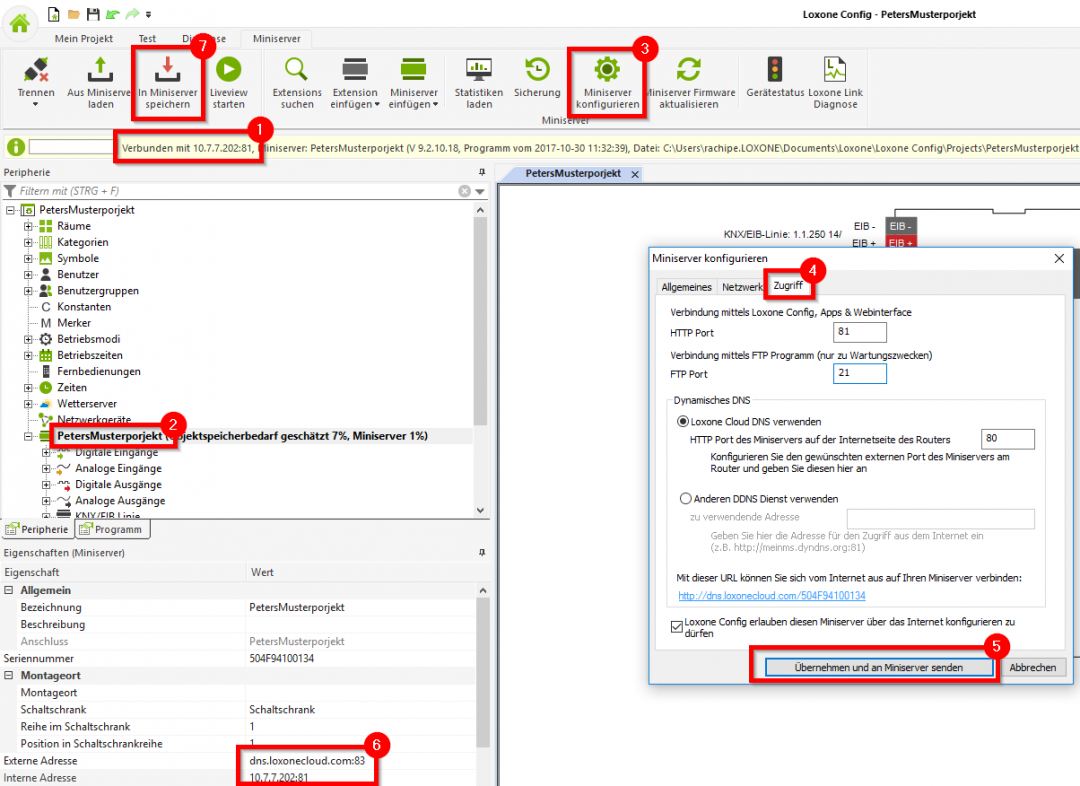The width and height of the screenshot is (1080, 786).
Task: Expand the Benutzergruppen tree node
Action: 29,291
